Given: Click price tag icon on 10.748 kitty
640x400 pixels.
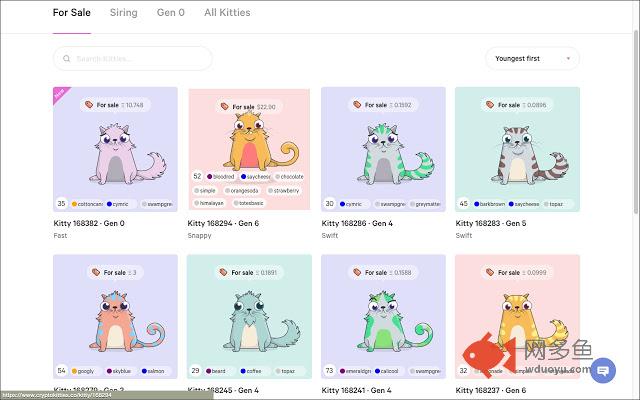Looking at the screenshot, I should pos(89,105).
